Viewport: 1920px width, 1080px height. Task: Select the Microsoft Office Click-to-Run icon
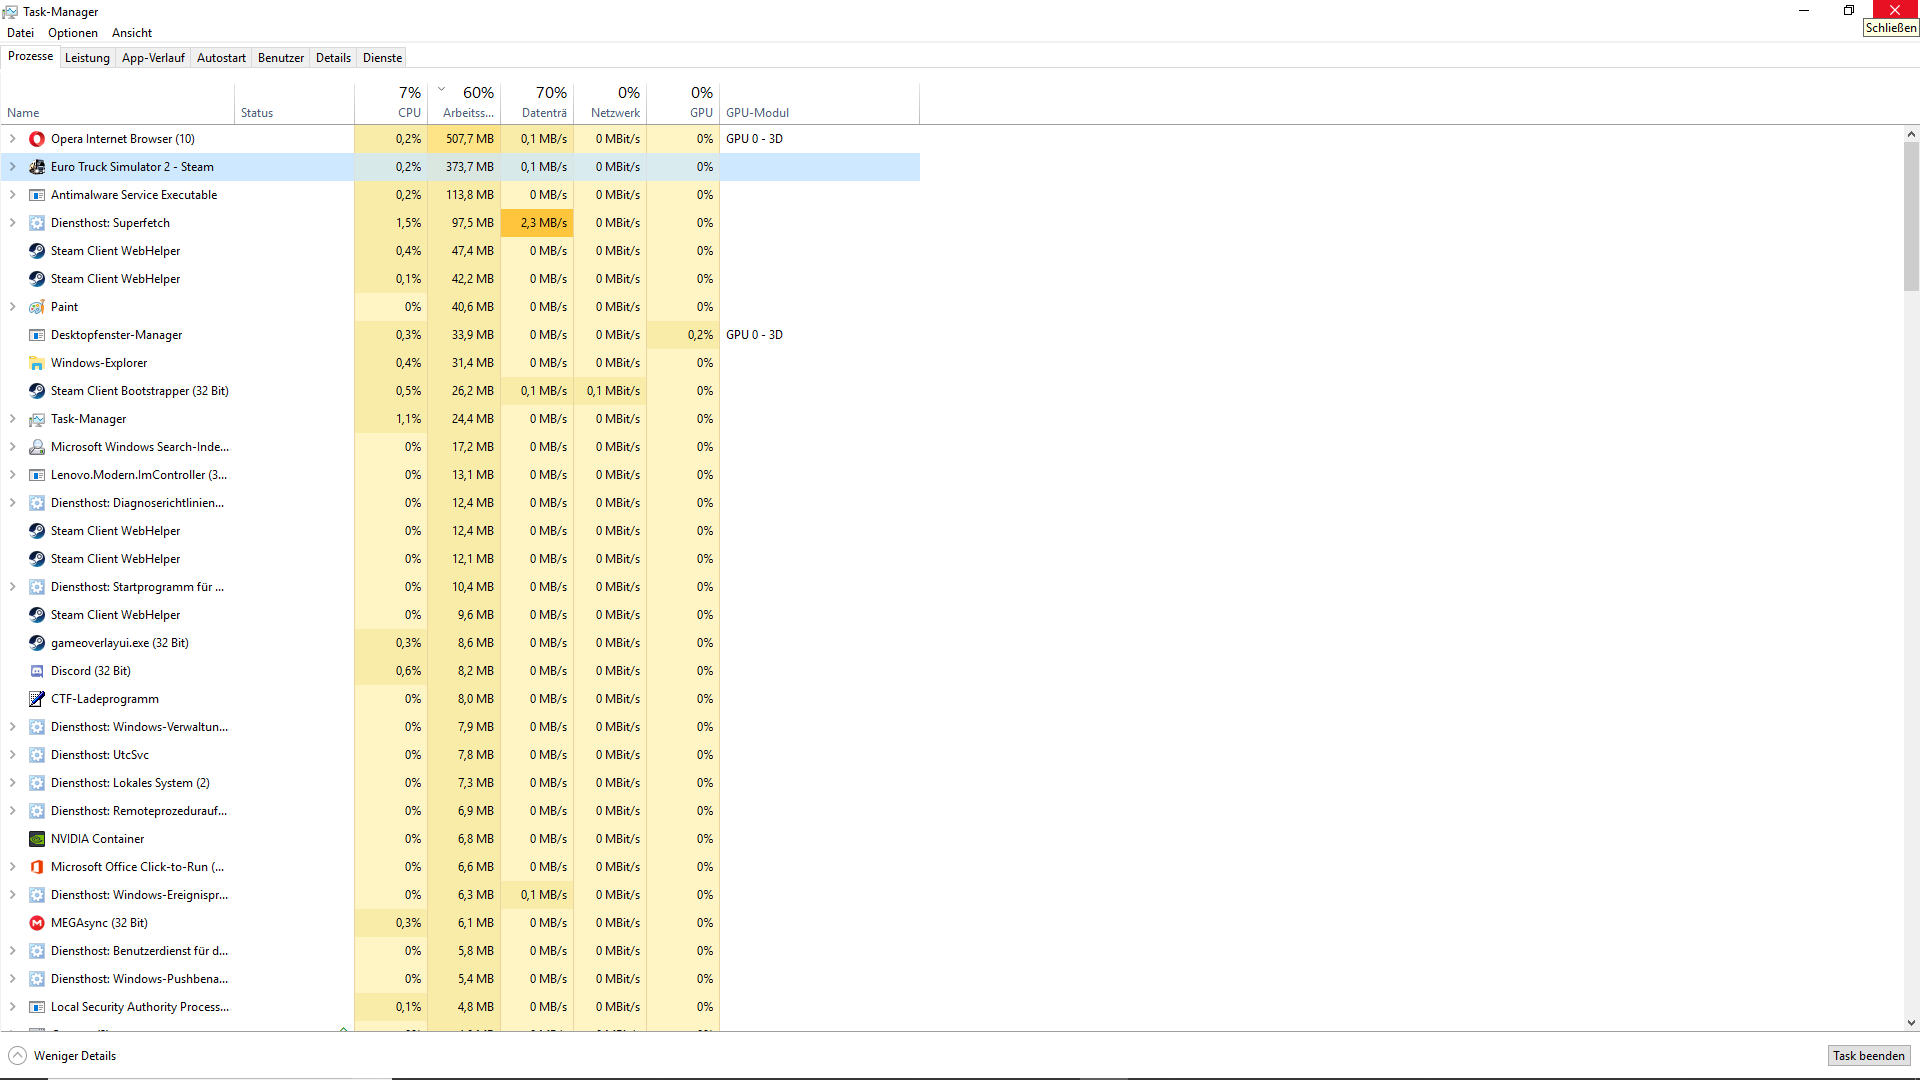click(x=37, y=867)
